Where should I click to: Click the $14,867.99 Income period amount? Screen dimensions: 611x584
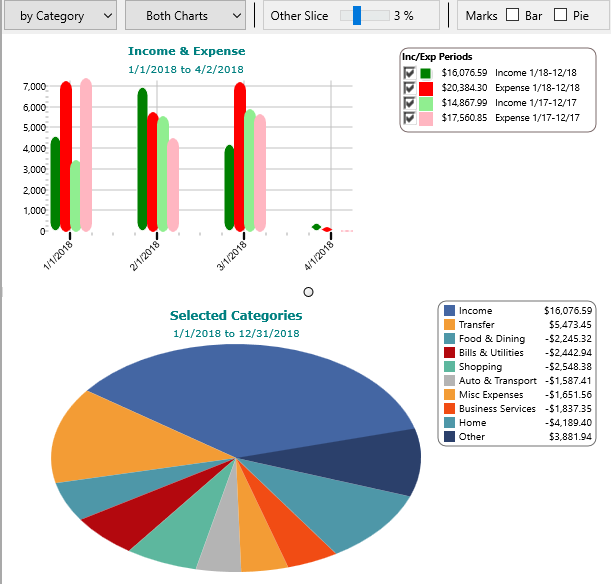pos(464,103)
